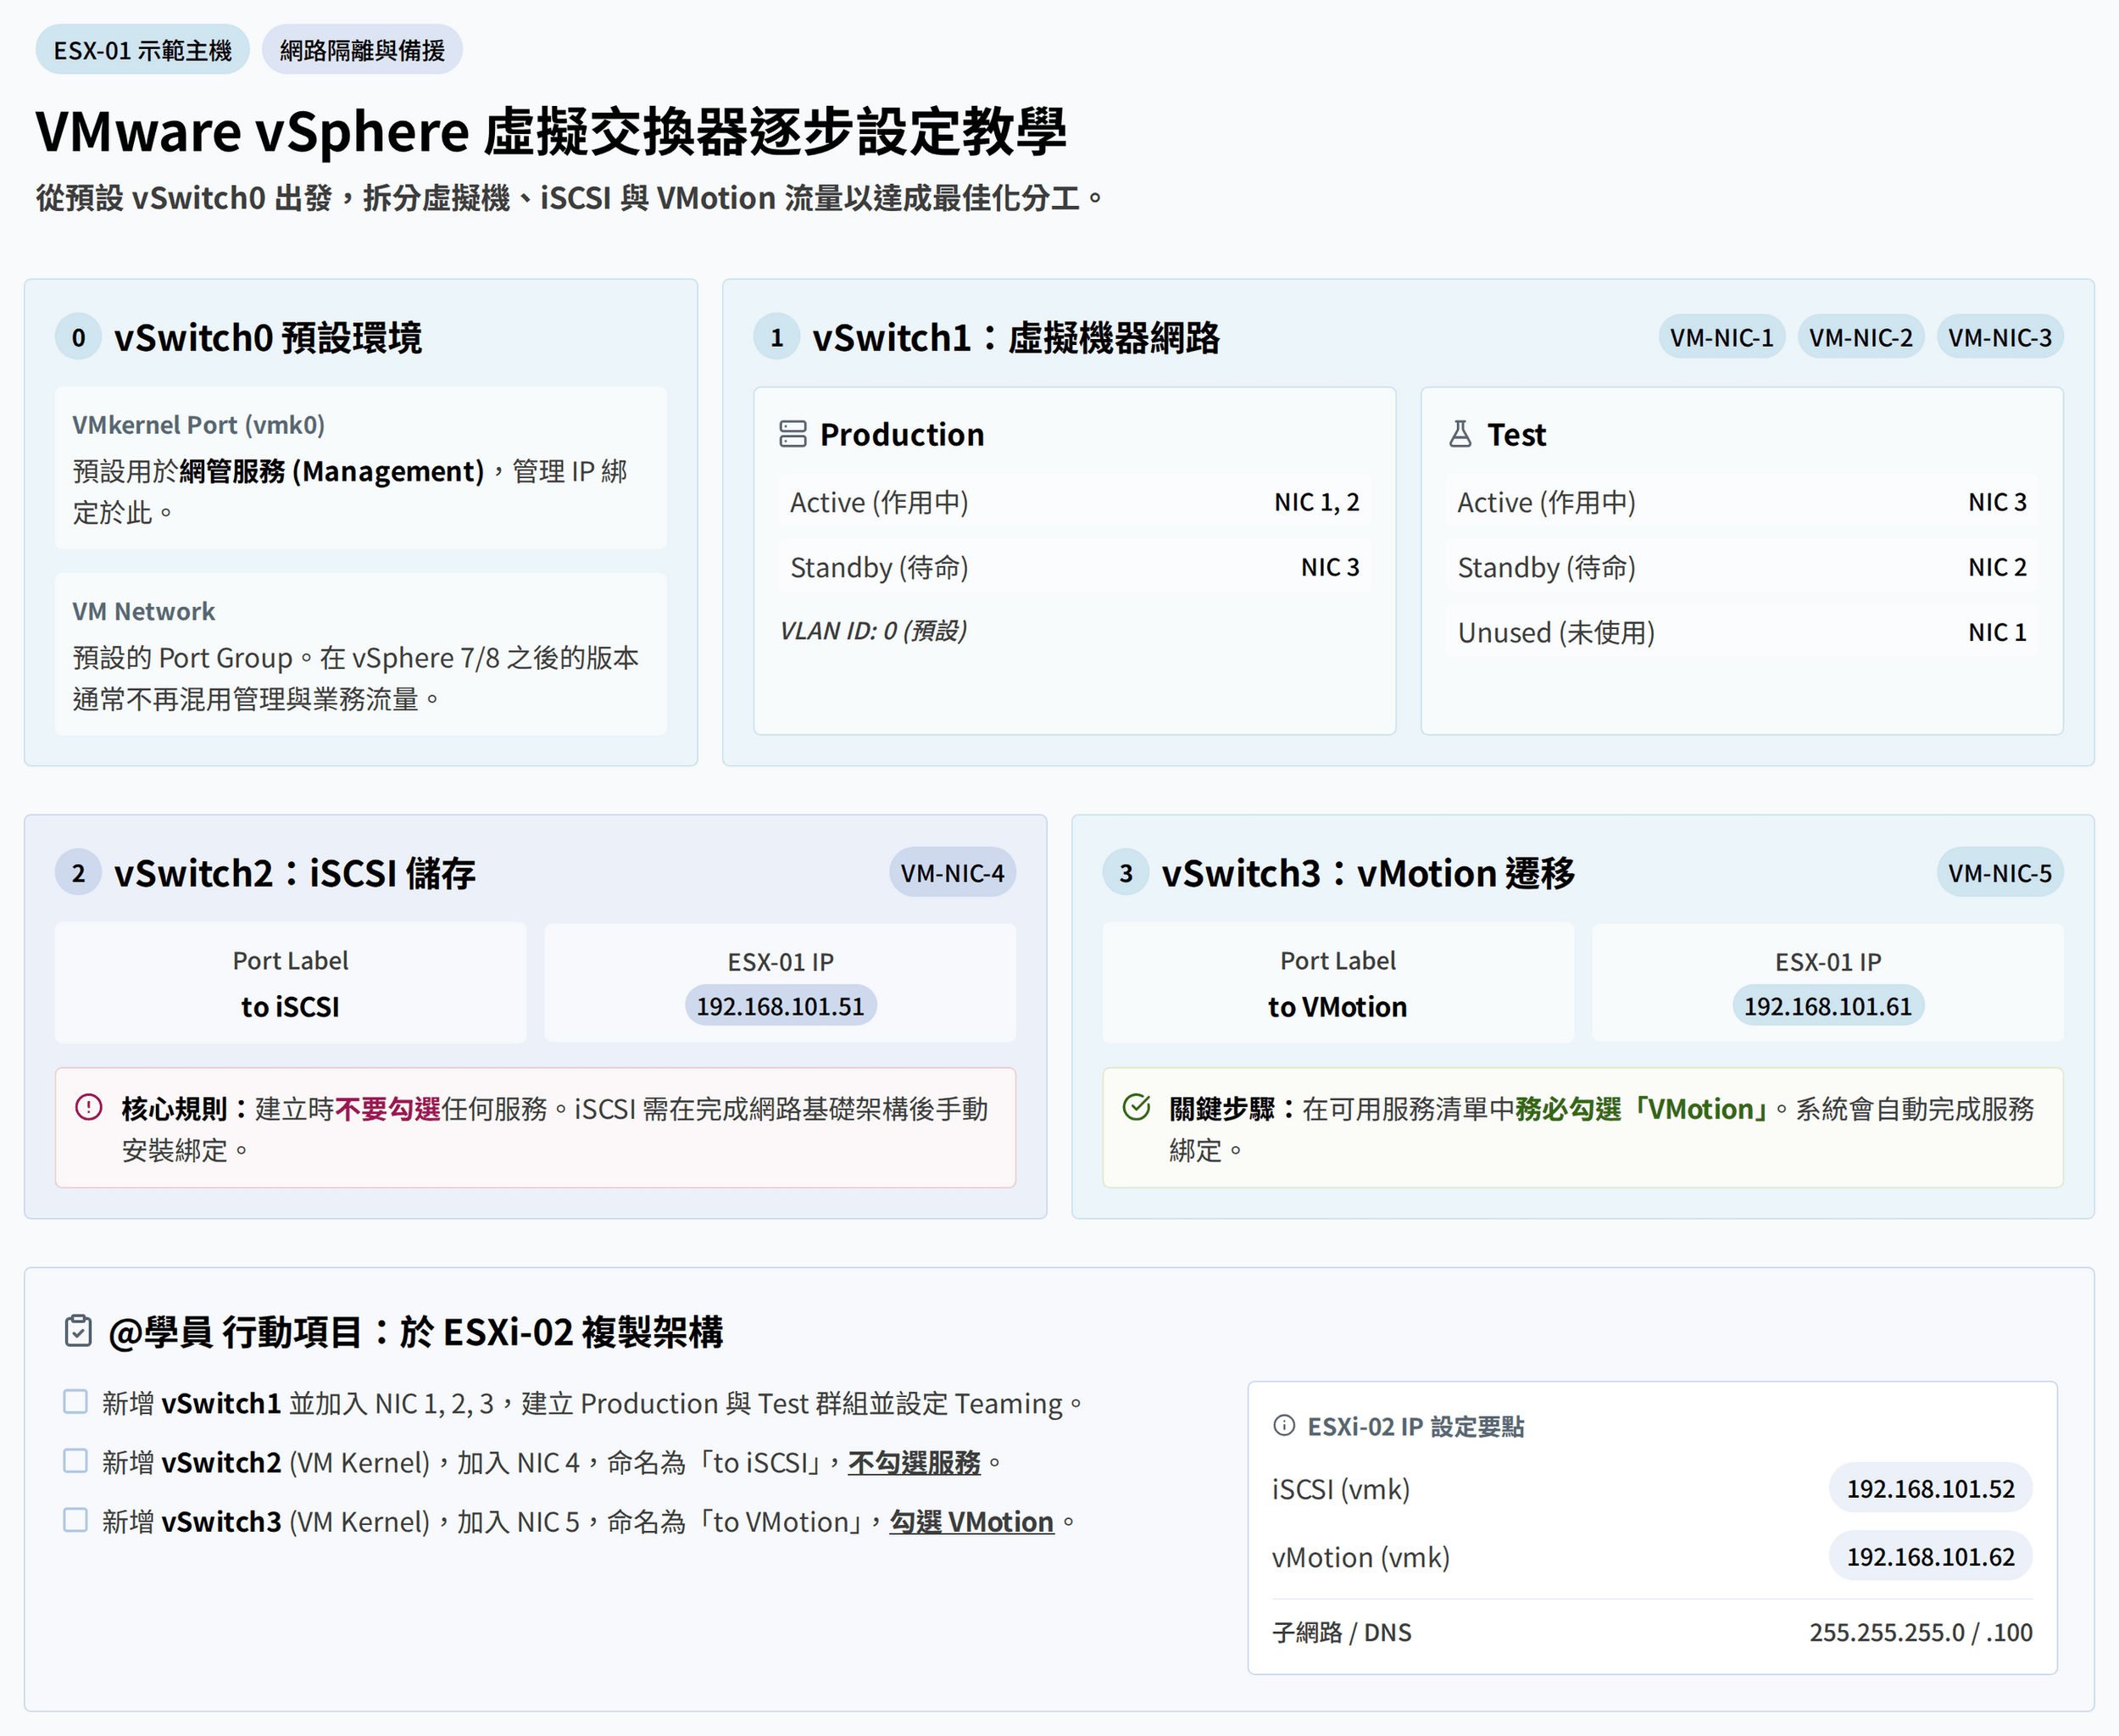Check the 新增 vSwitch1 task checkbox
Image resolution: width=2119 pixels, height=1736 pixels.
point(76,1401)
